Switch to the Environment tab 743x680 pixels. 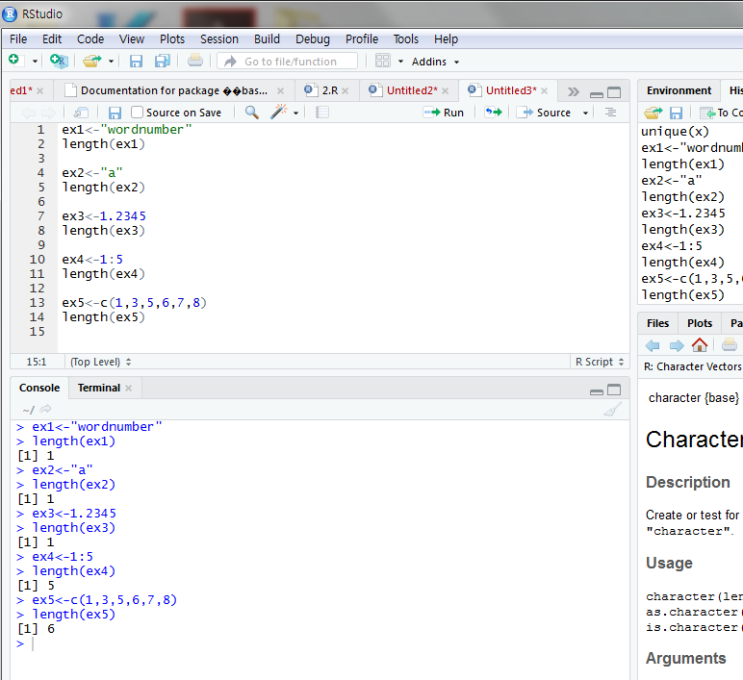(x=679, y=91)
